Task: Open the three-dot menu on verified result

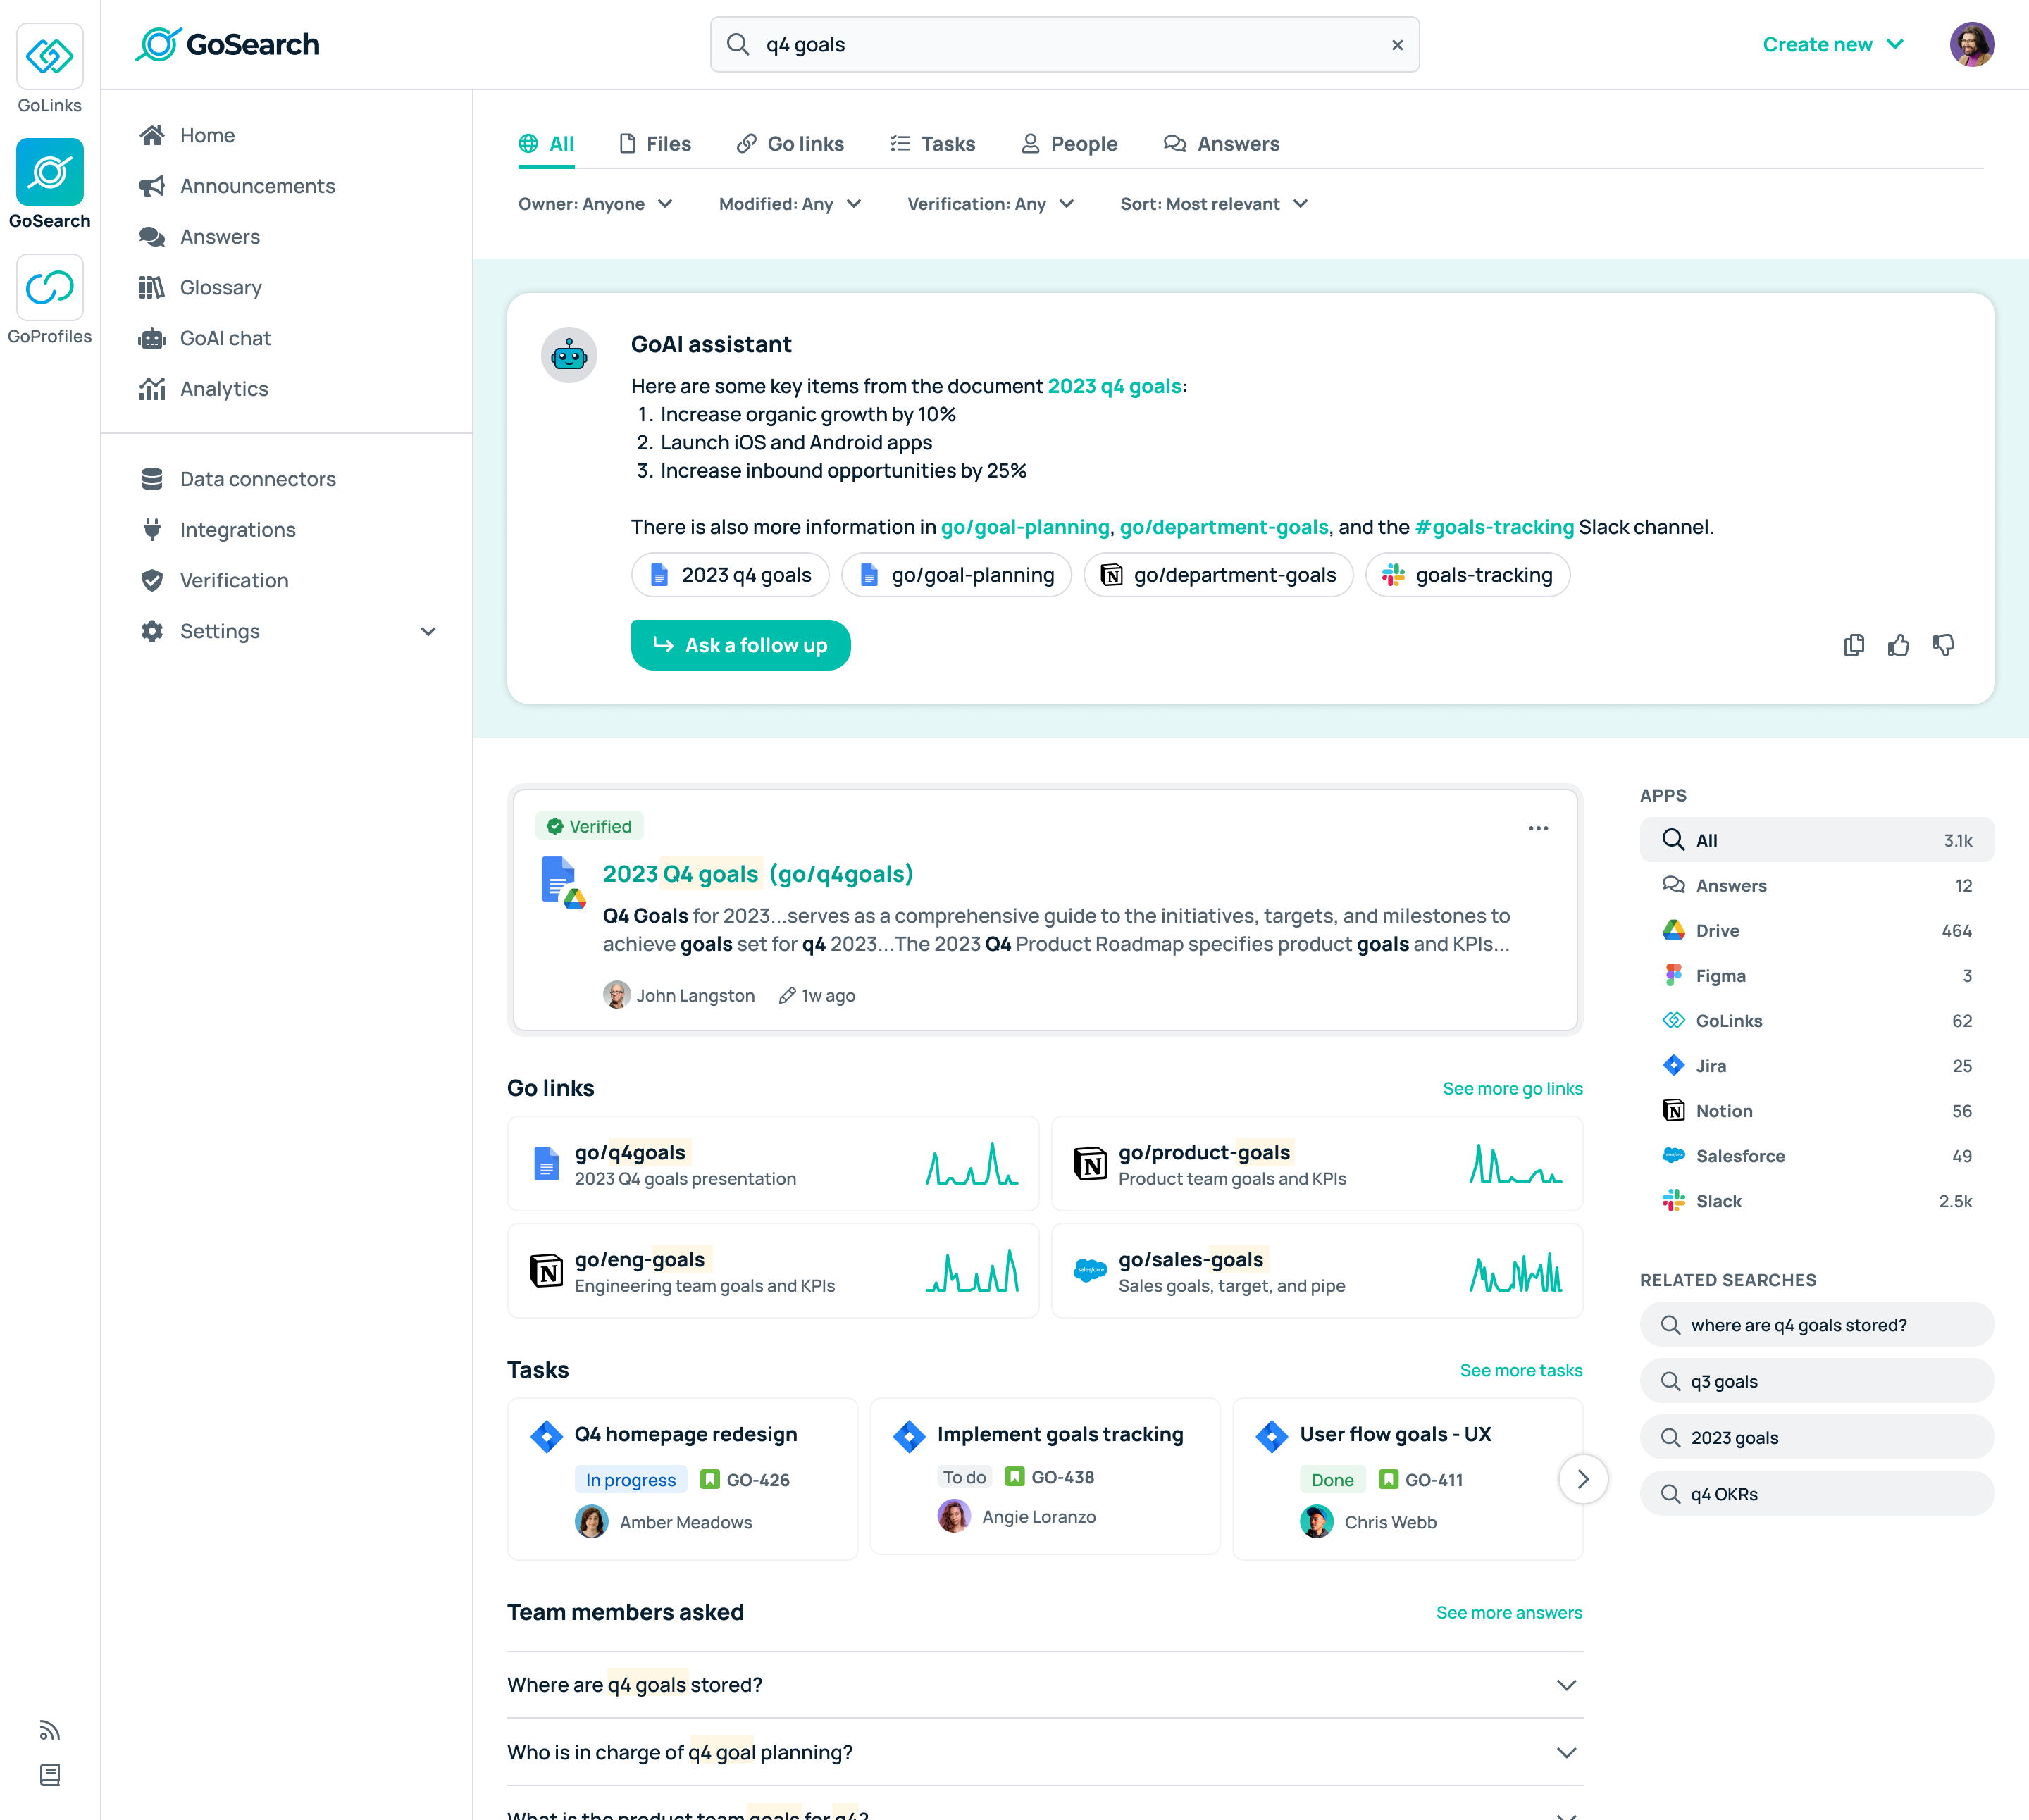Action: click(1538, 828)
